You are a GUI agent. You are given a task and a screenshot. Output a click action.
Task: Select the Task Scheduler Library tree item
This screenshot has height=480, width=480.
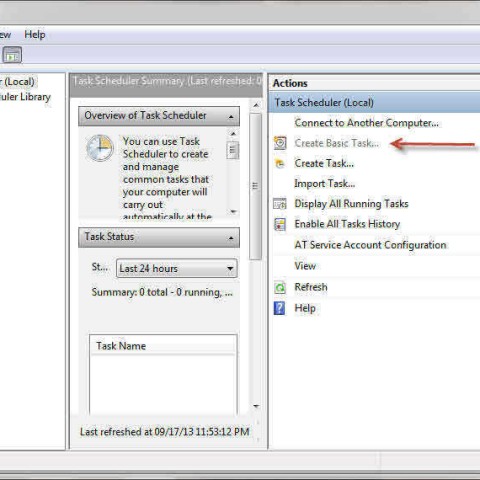coord(25,97)
